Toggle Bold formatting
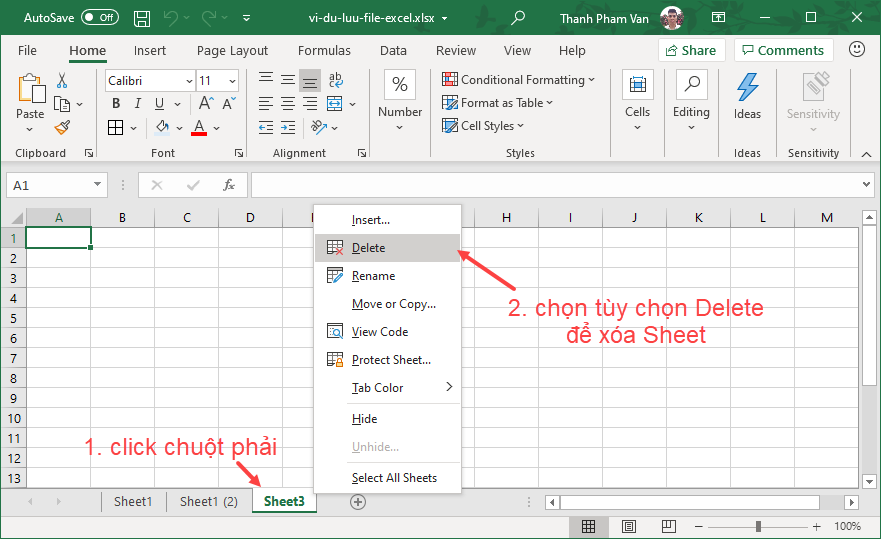Image resolution: width=881 pixels, height=539 pixels. 116,103
